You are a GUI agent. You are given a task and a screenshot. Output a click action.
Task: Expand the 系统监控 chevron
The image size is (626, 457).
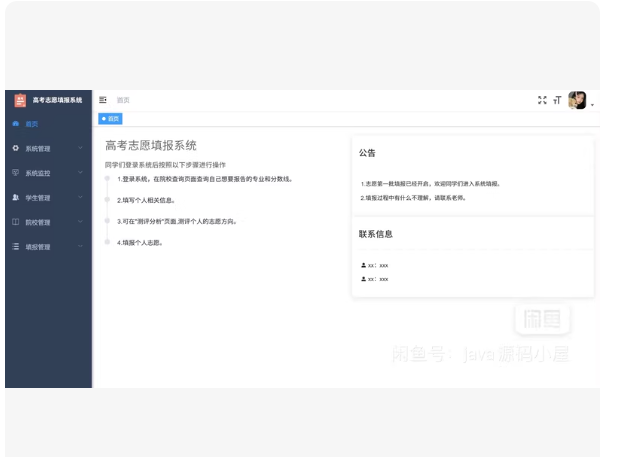tap(80, 172)
